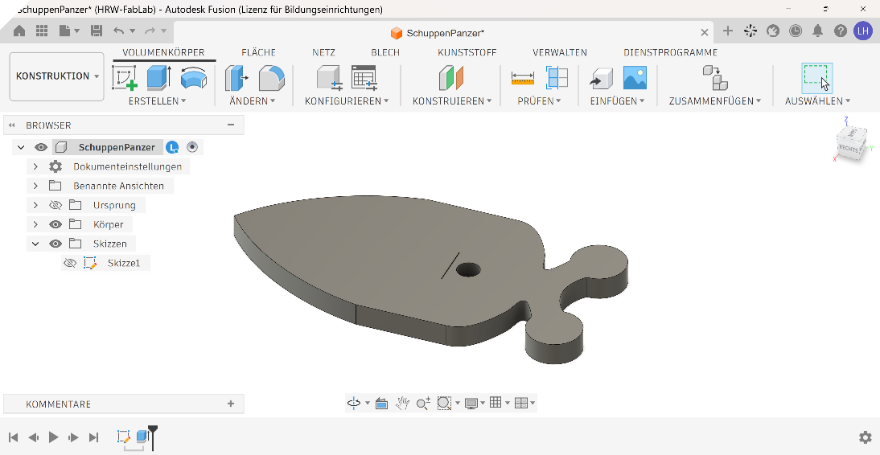Show Skizze1 visibility
The height and width of the screenshot is (455, 880).
point(70,263)
